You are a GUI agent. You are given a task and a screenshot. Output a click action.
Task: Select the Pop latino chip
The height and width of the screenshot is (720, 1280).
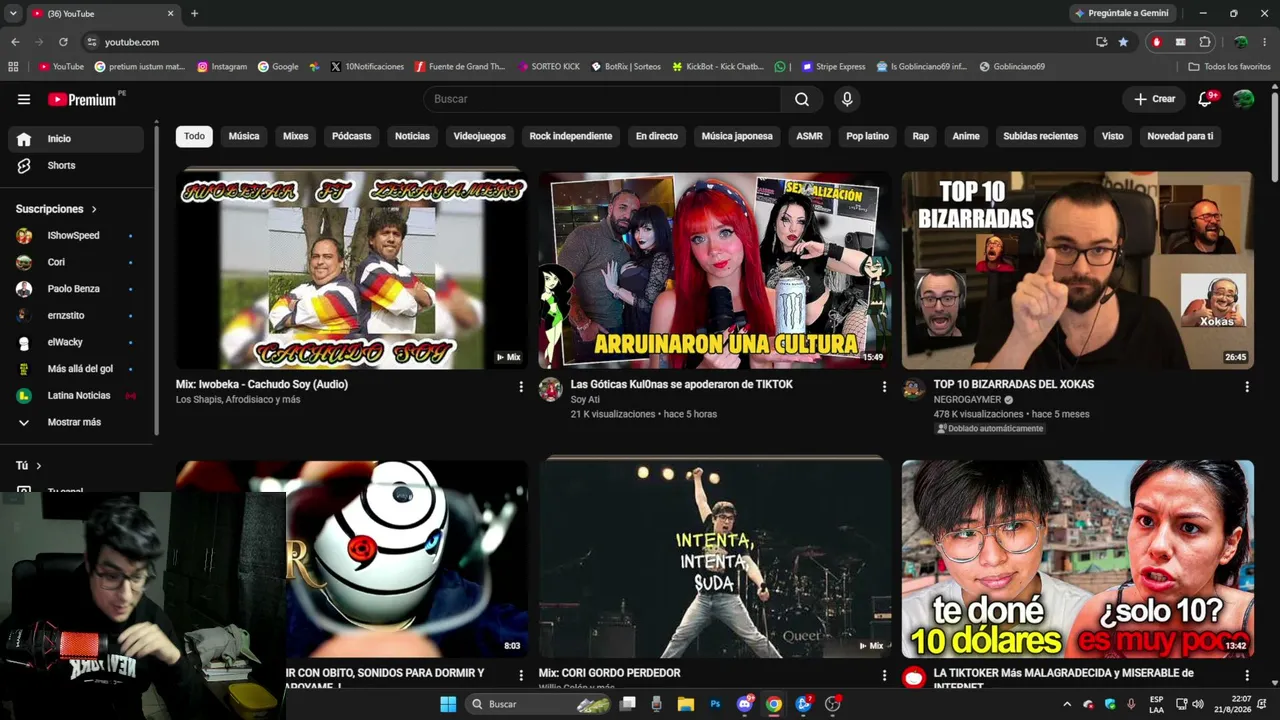(867, 136)
